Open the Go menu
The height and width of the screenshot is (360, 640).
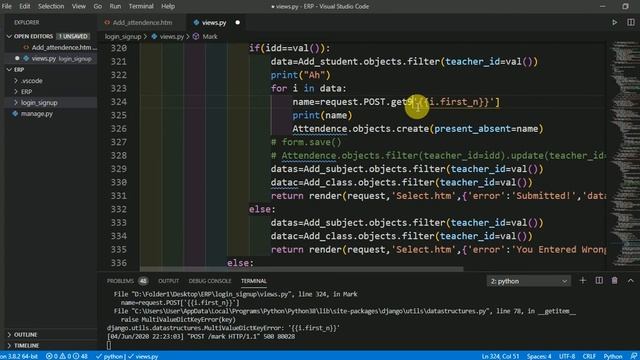point(98,7)
